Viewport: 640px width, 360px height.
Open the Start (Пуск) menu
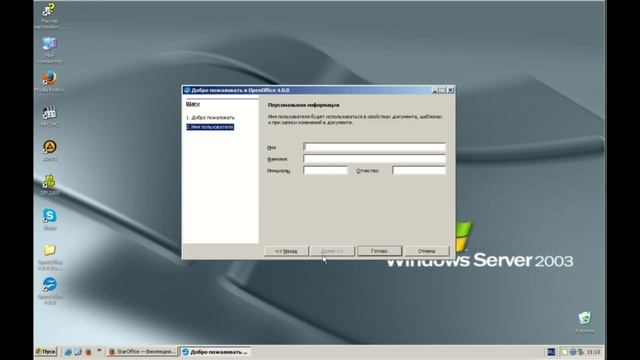coord(46,351)
